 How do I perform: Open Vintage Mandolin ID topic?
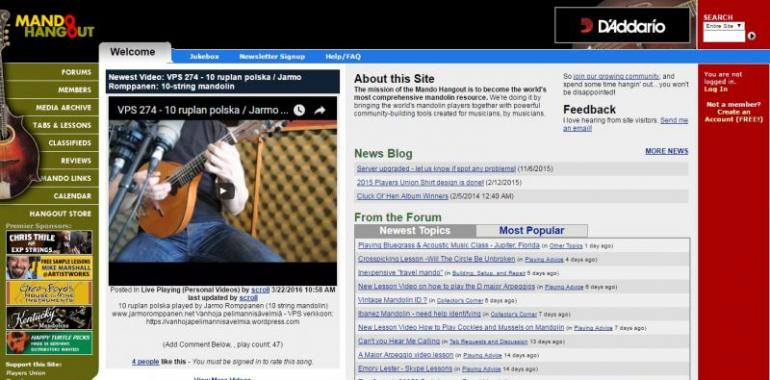[x=392, y=299]
